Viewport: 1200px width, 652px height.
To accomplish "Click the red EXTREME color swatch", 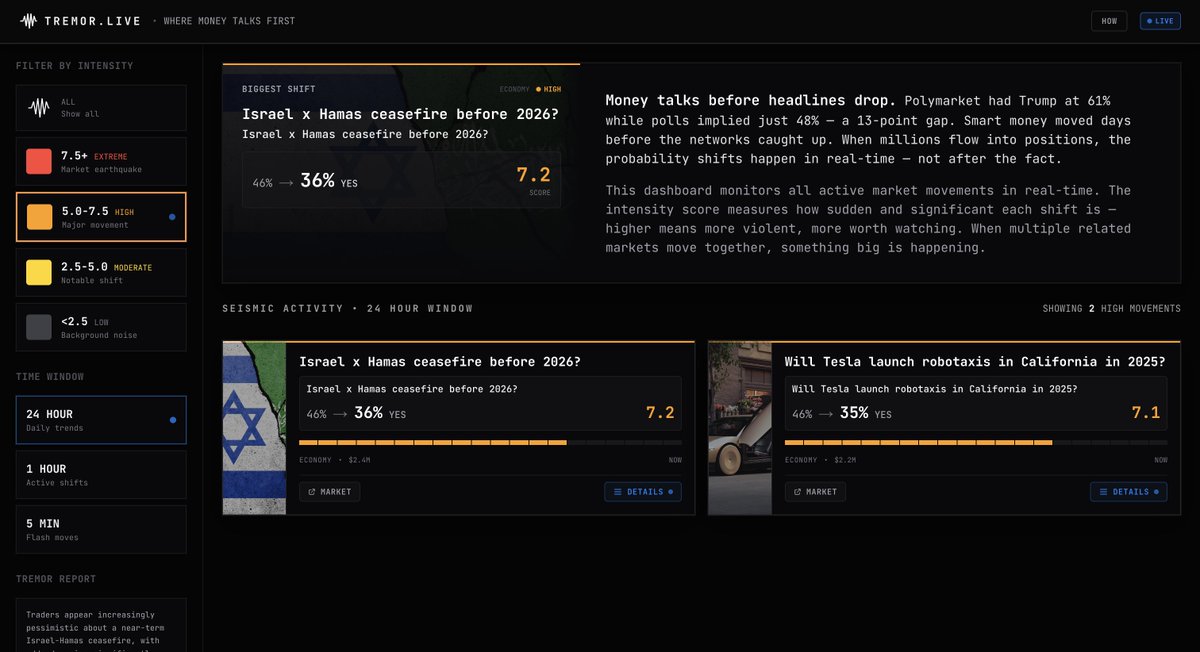I will [x=39, y=161].
